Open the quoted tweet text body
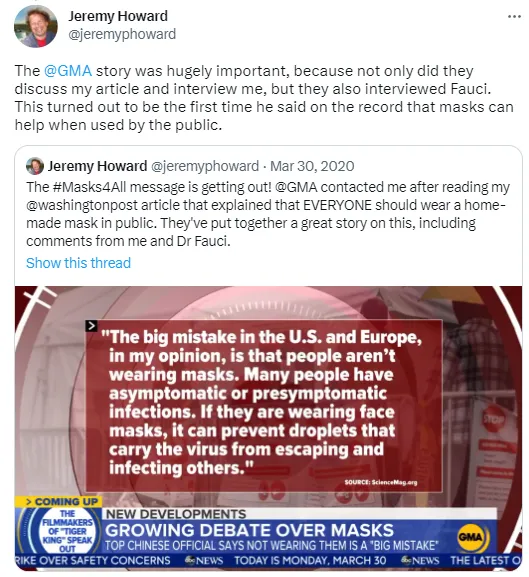529x577 pixels. coord(268,214)
